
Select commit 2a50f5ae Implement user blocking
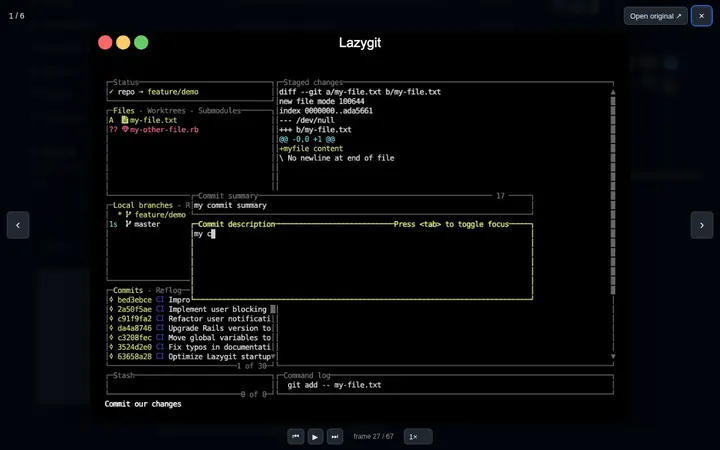tap(191, 309)
